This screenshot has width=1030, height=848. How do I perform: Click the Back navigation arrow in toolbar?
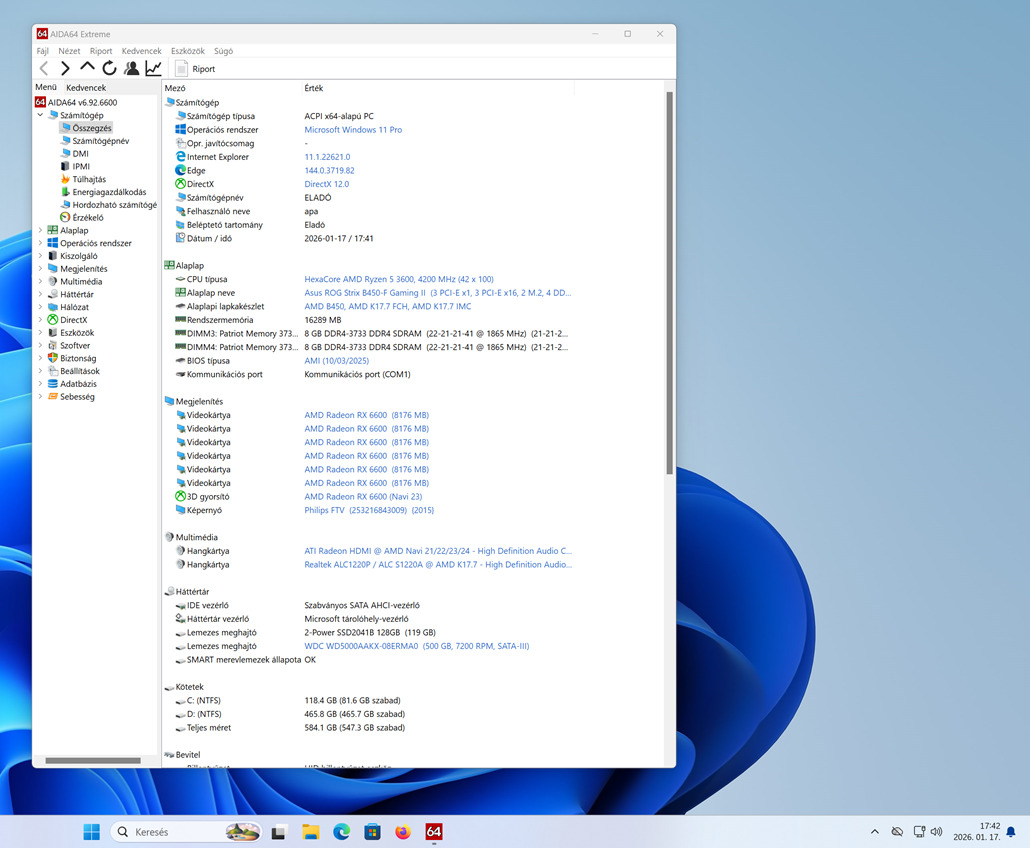(x=44, y=69)
